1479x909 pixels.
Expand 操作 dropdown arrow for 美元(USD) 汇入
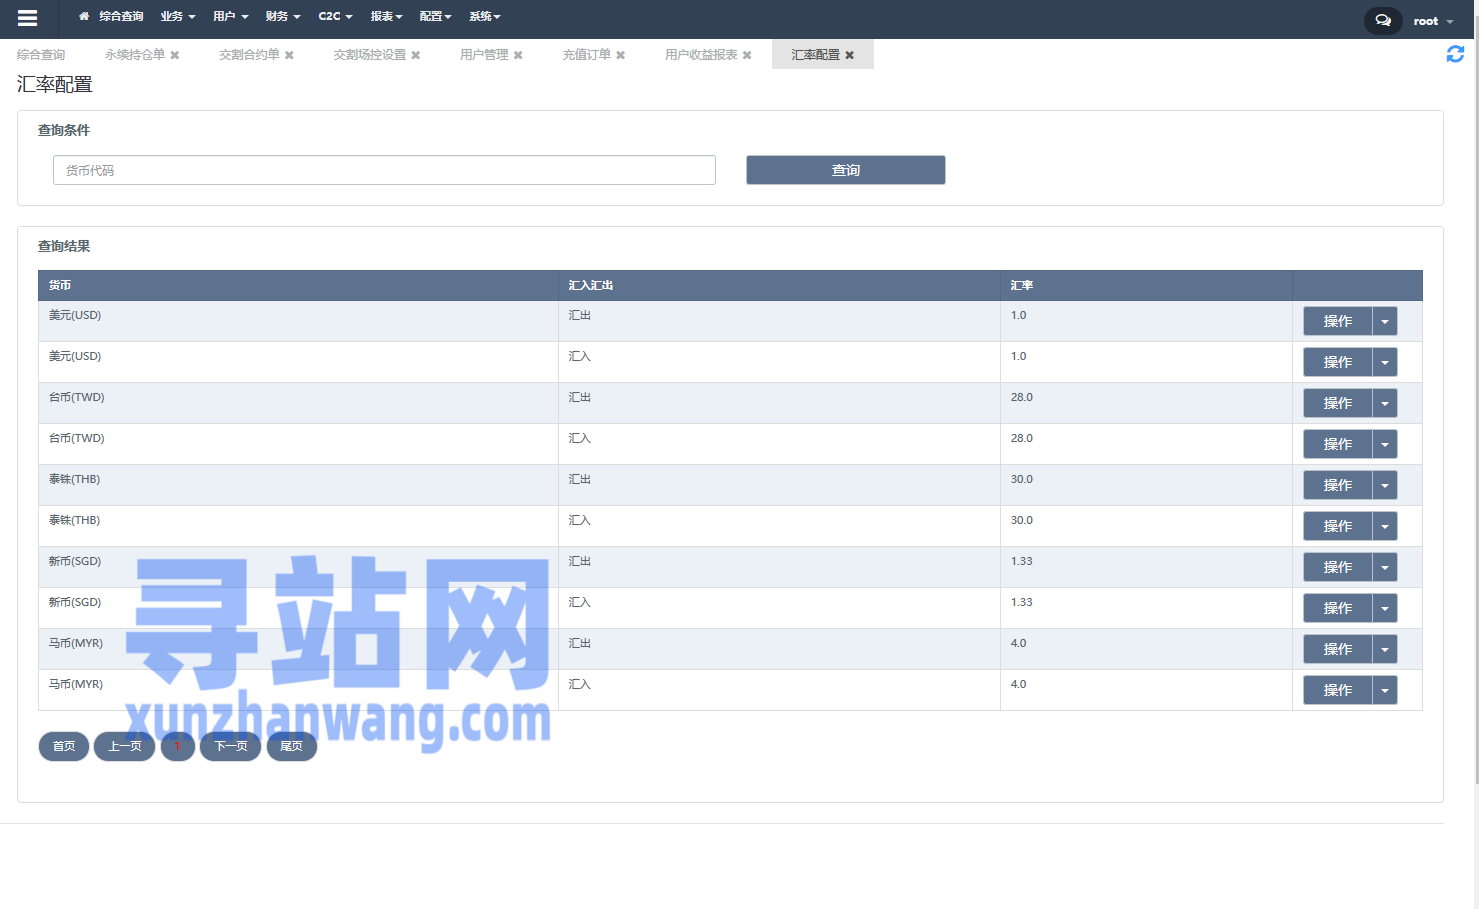click(1385, 362)
